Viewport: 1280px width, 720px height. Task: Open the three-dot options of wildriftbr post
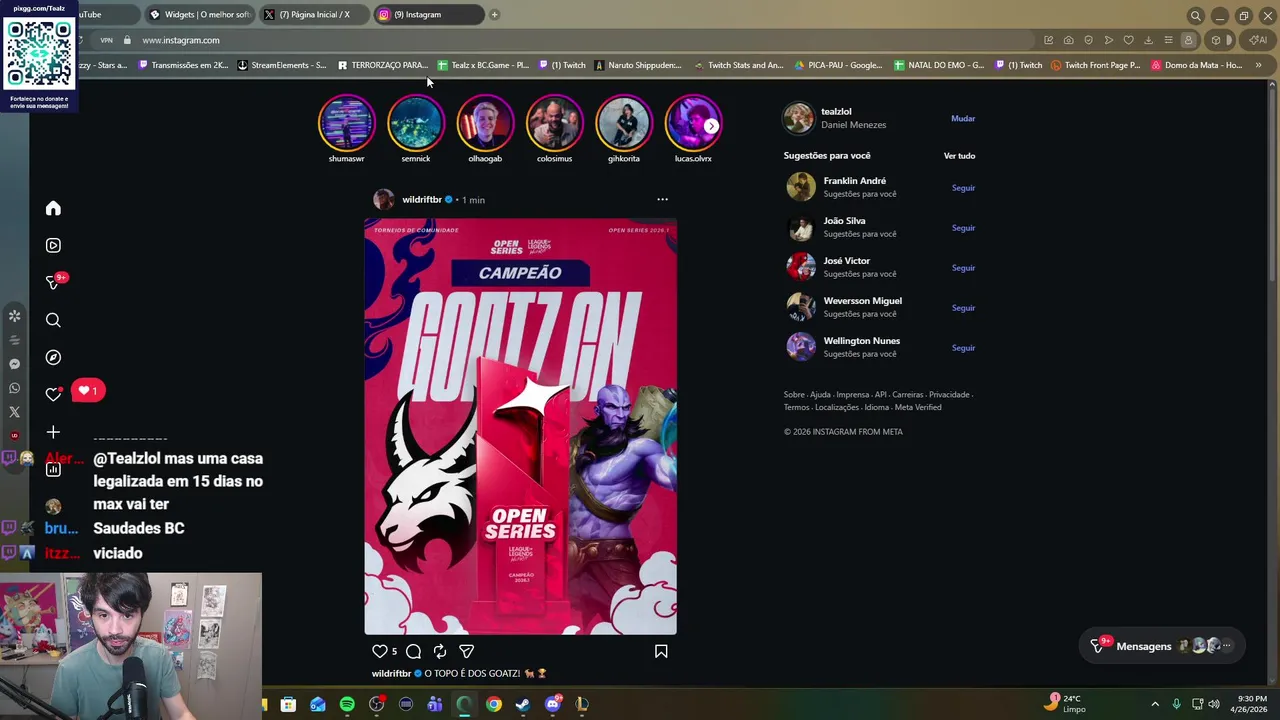click(662, 199)
